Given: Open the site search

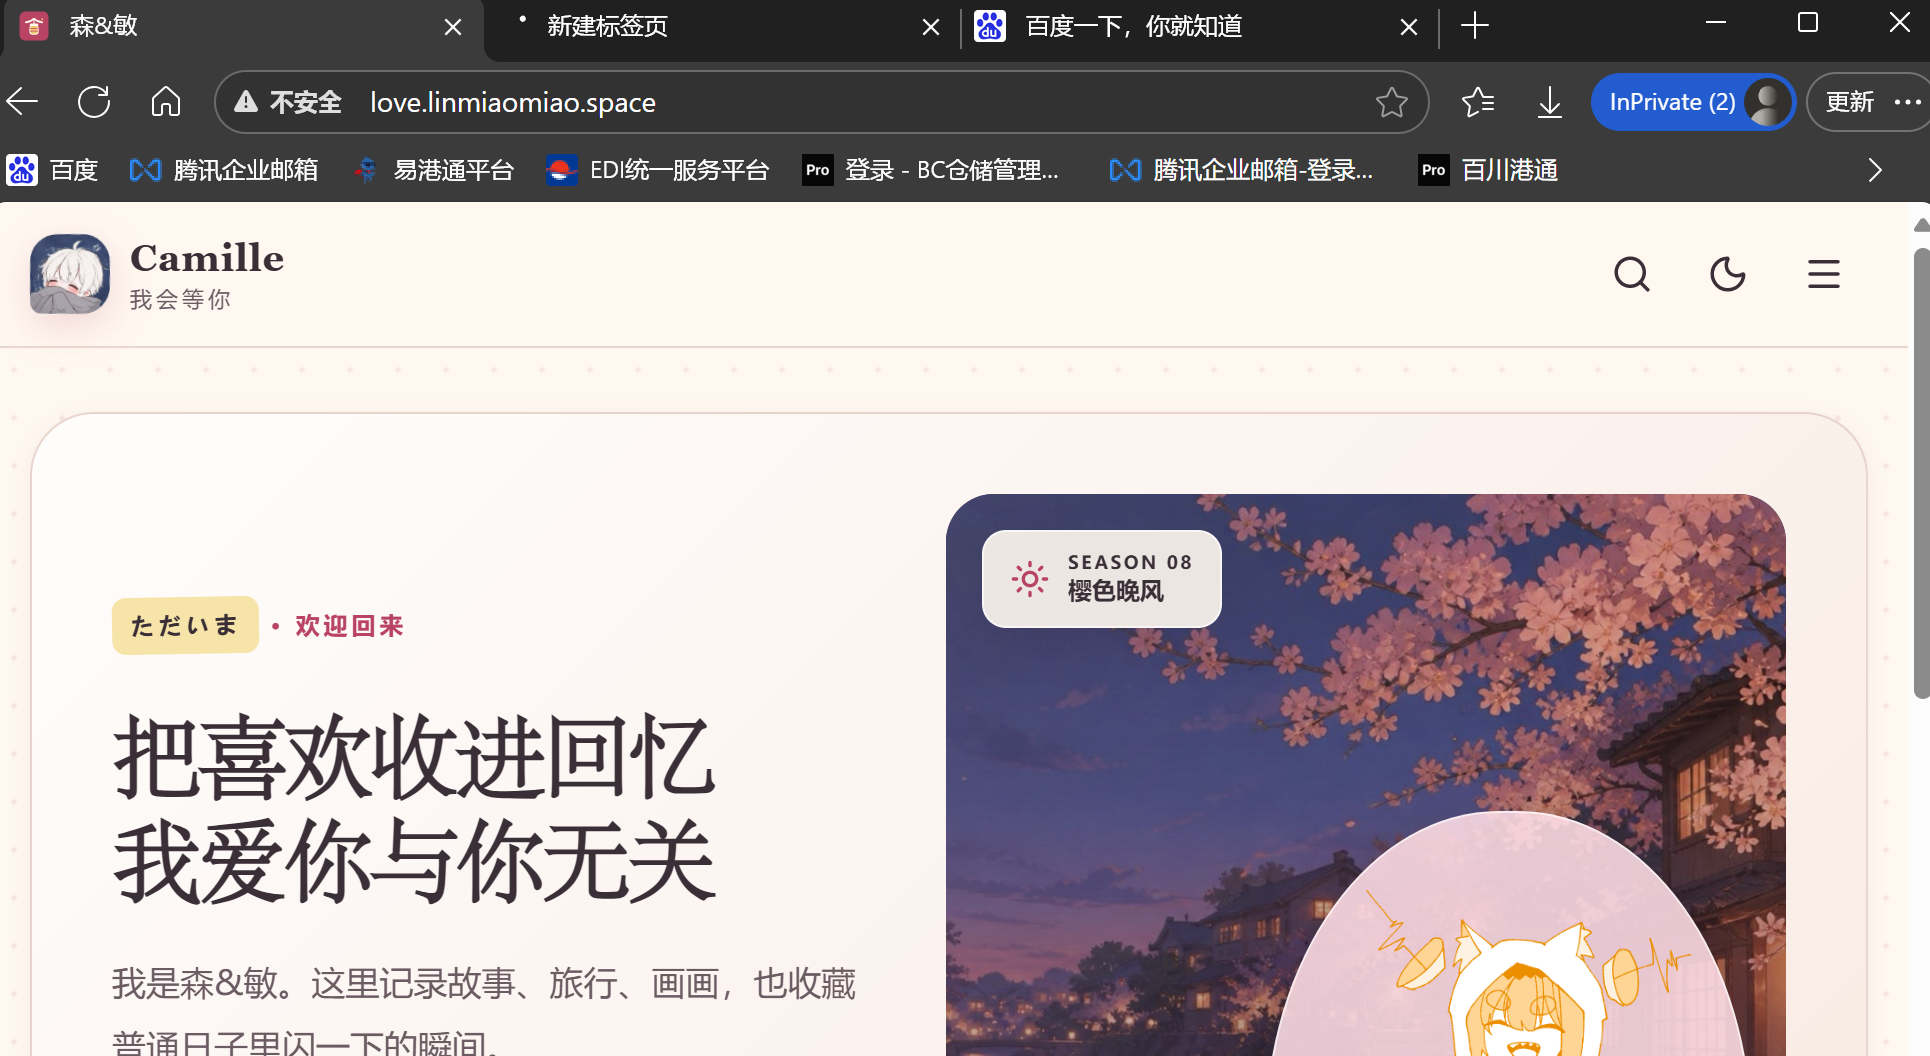Looking at the screenshot, I should 1632,274.
